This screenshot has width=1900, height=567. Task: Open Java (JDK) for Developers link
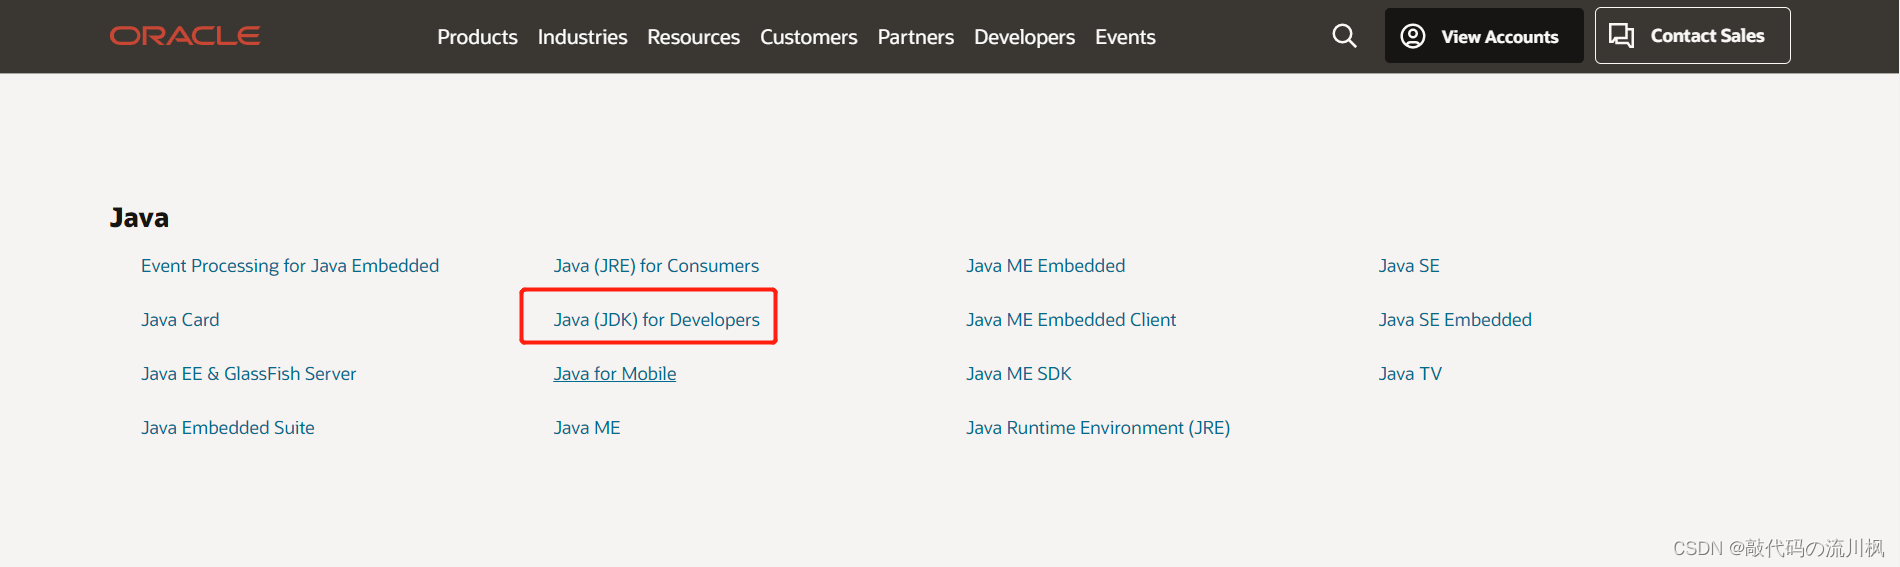coord(656,320)
